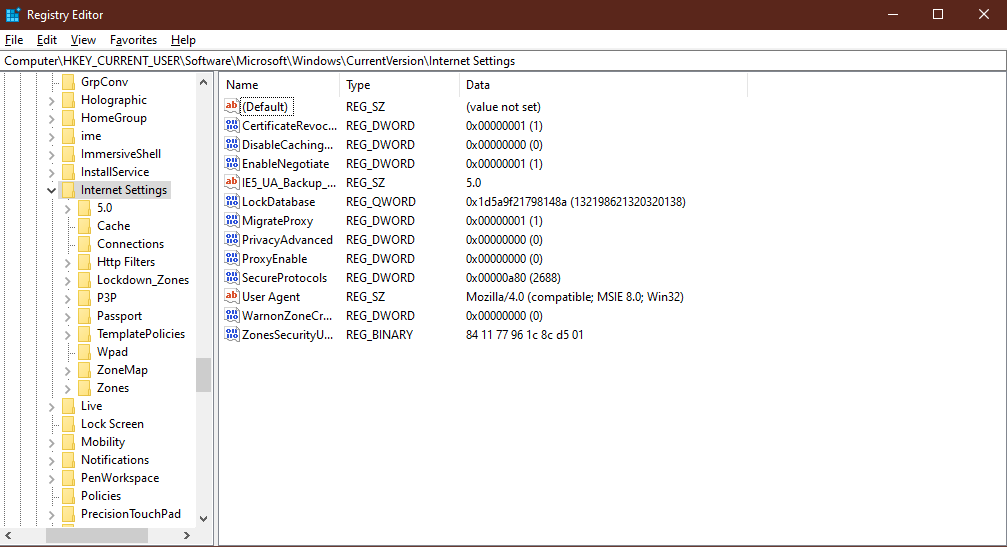Click the ZonesSecurityU... binary value icon

(x=231, y=334)
